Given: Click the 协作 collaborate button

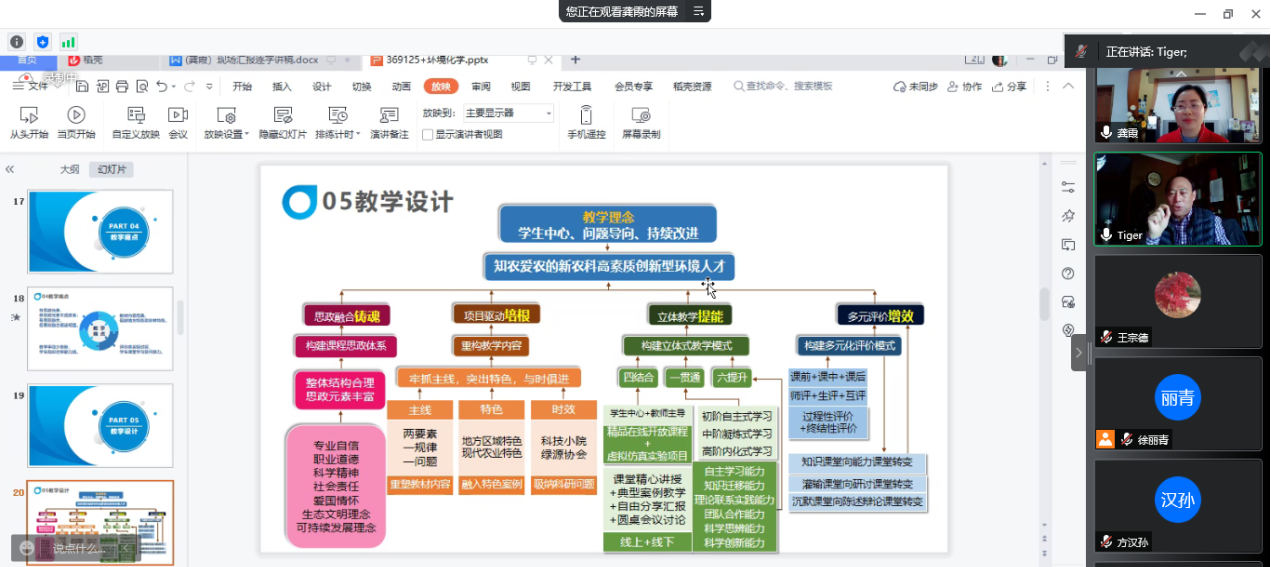Looking at the screenshot, I should pos(964,87).
